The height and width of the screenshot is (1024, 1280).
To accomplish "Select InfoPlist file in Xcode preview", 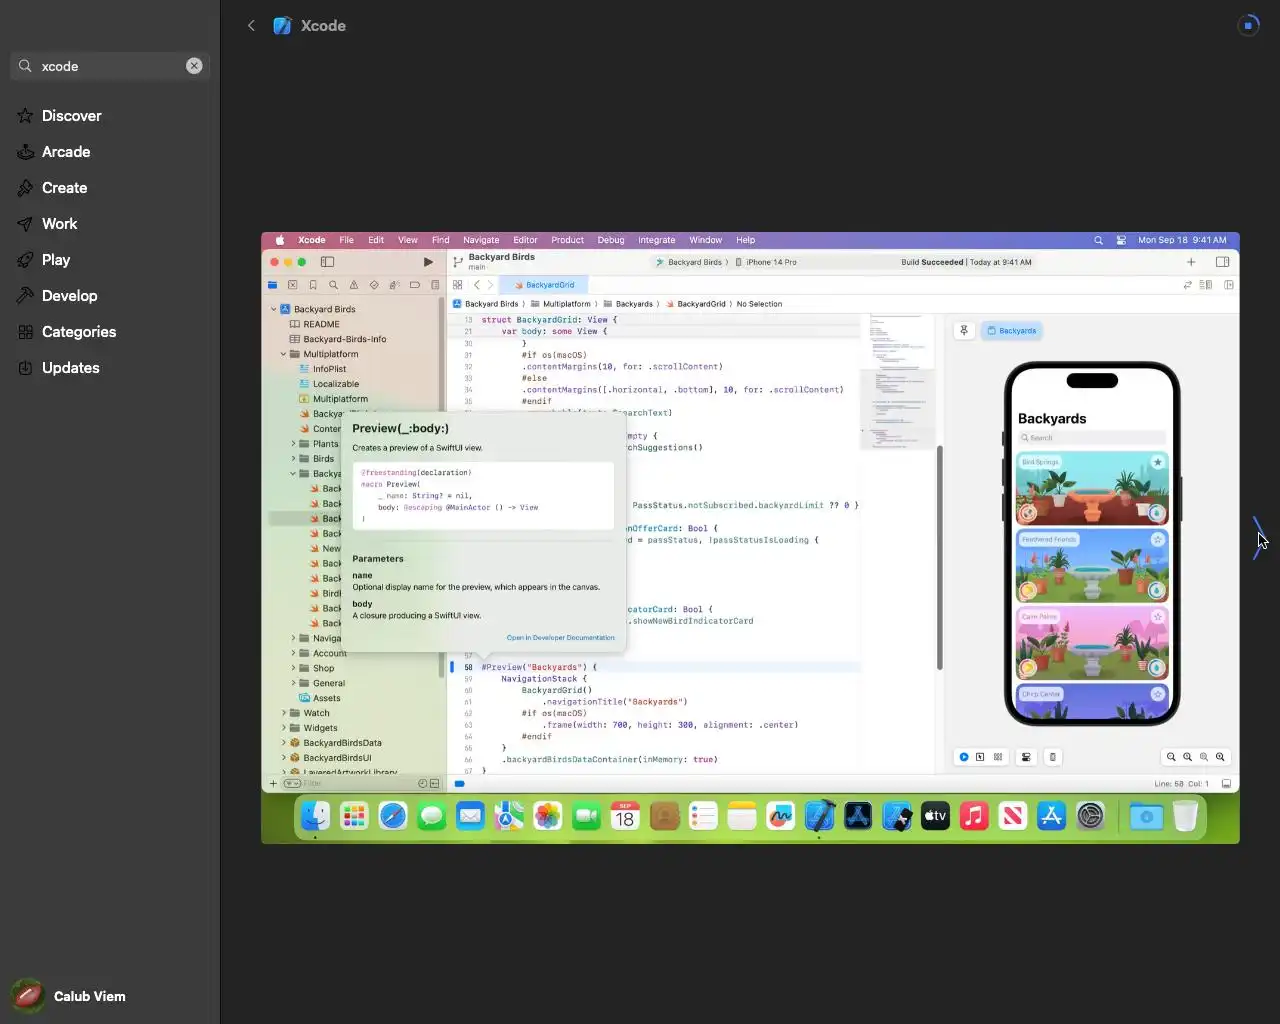I will pos(322,369).
